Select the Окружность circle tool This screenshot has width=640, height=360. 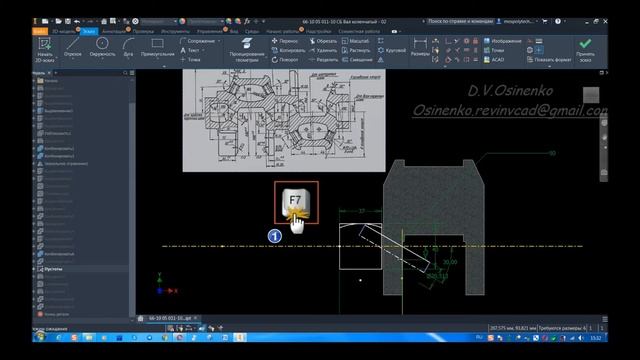(102, 47)
